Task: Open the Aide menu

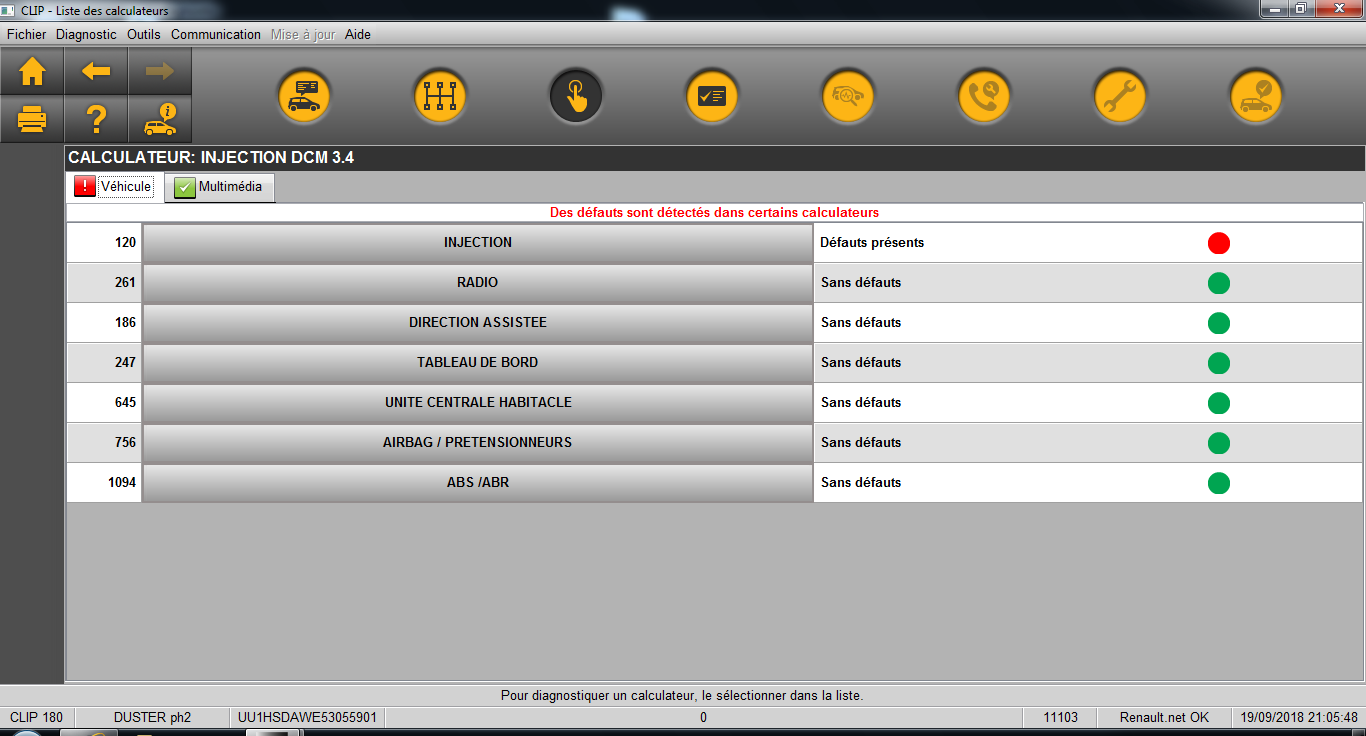Action: [358, 34]
